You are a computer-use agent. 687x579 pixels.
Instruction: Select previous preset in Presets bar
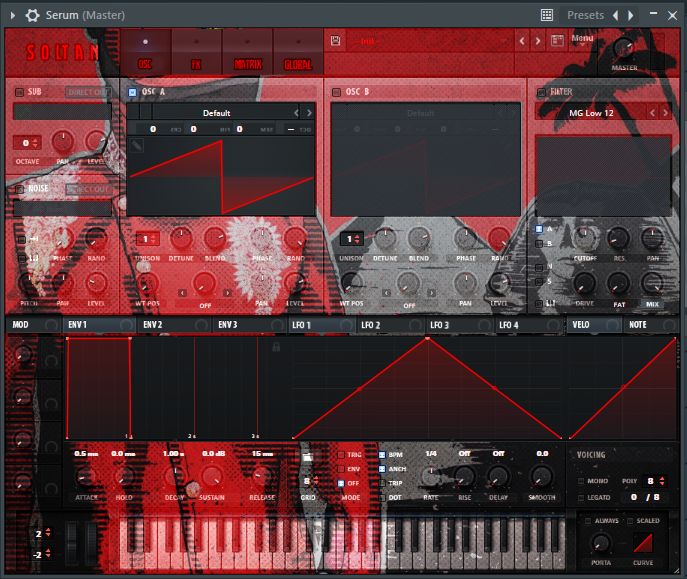point(616,15)
